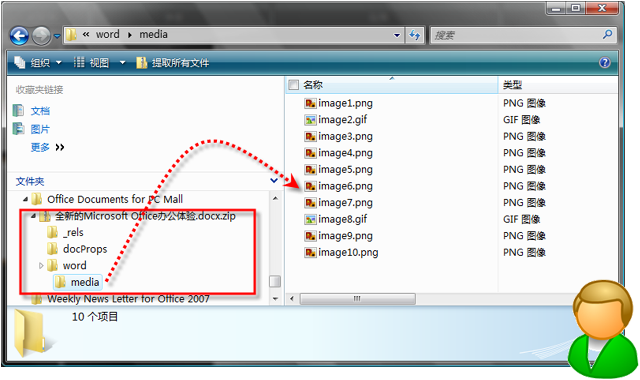Viewport: 640px width, 380px height.
Task: Click the magnifier search icon
Action: point(607,35)
